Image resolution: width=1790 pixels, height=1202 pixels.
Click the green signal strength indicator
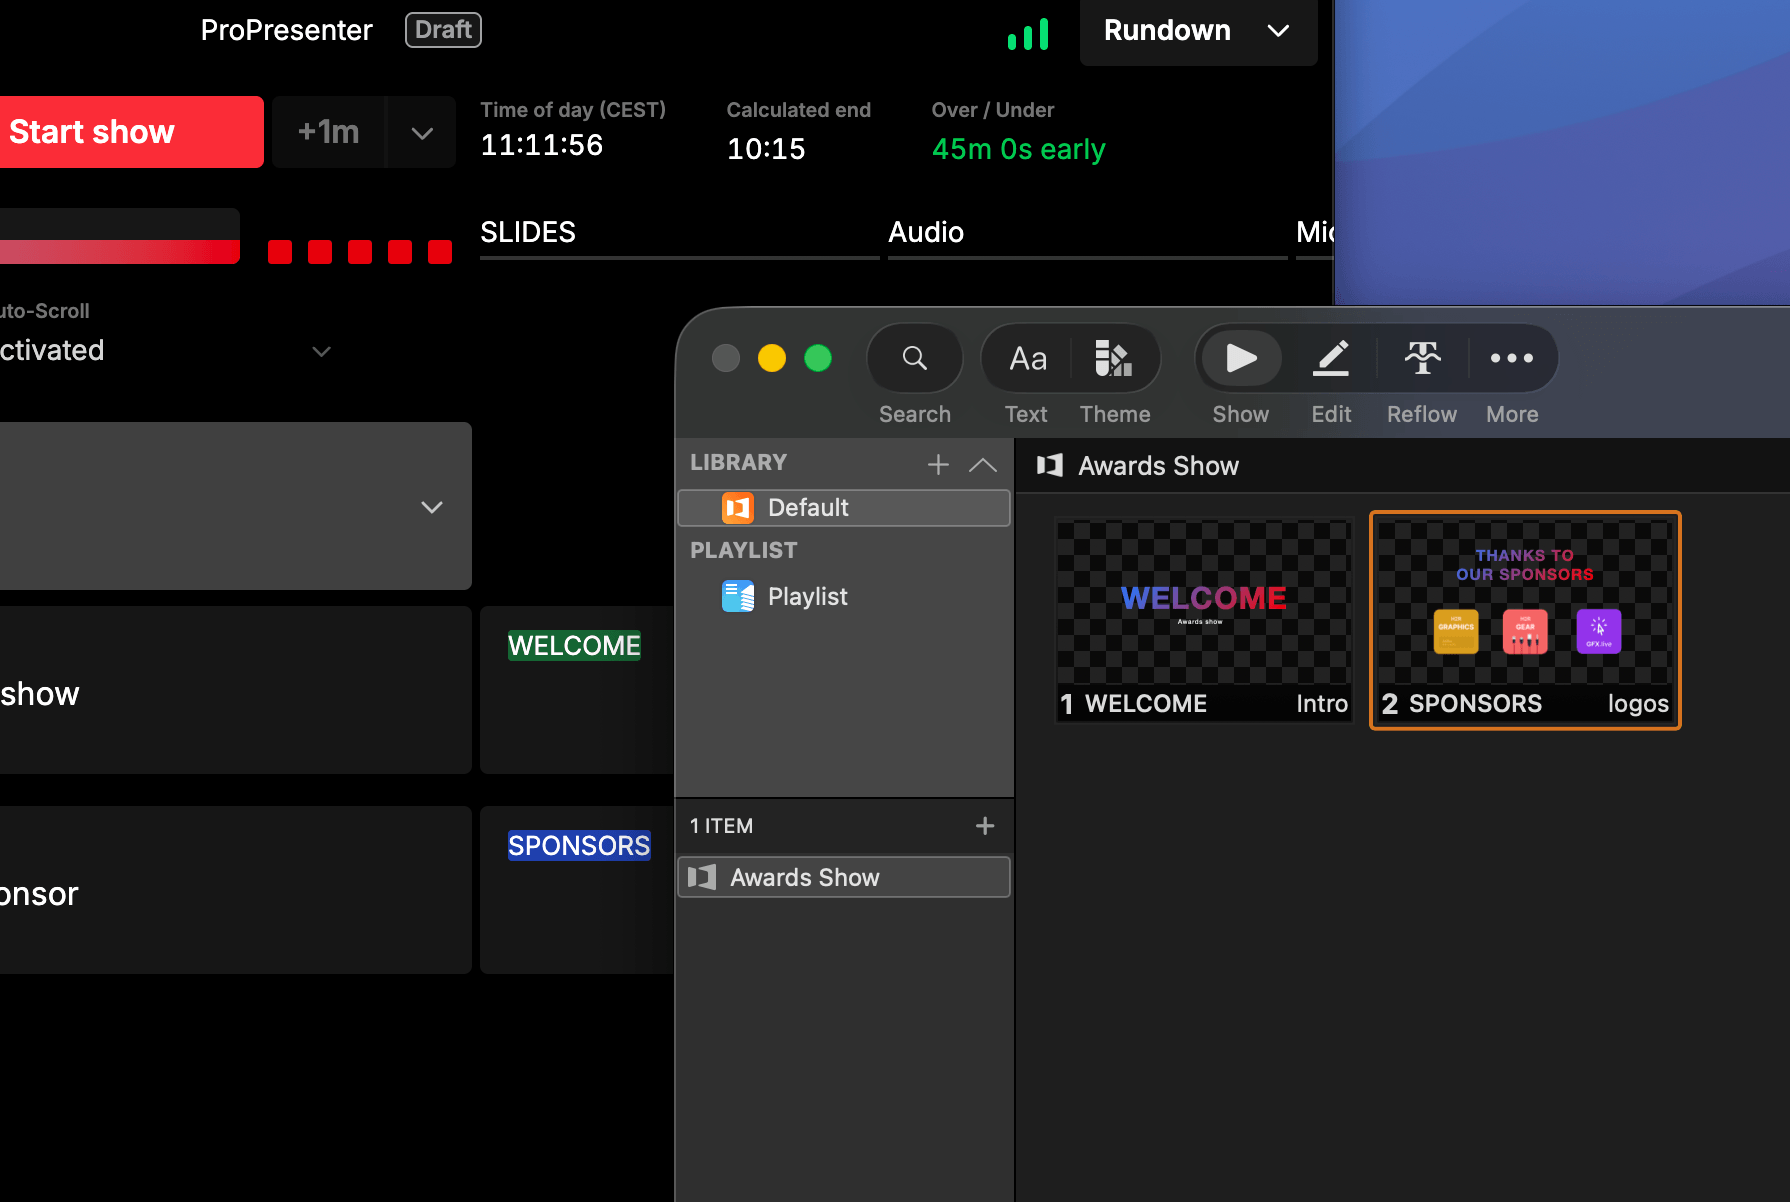1028,34
